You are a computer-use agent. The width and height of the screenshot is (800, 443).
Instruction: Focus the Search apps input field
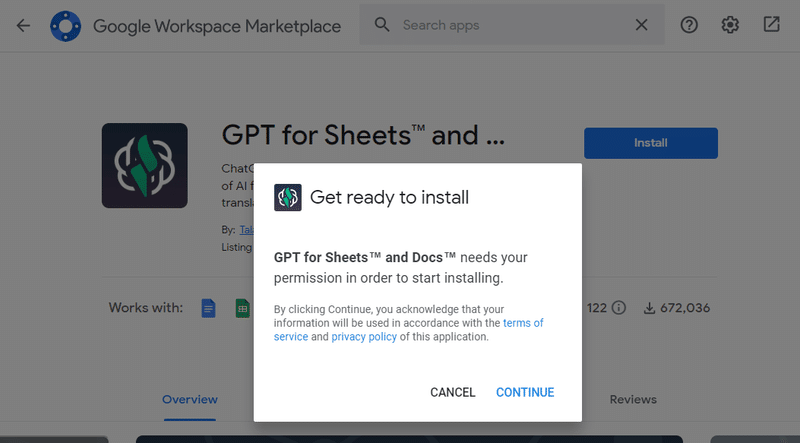pos(512,24)
